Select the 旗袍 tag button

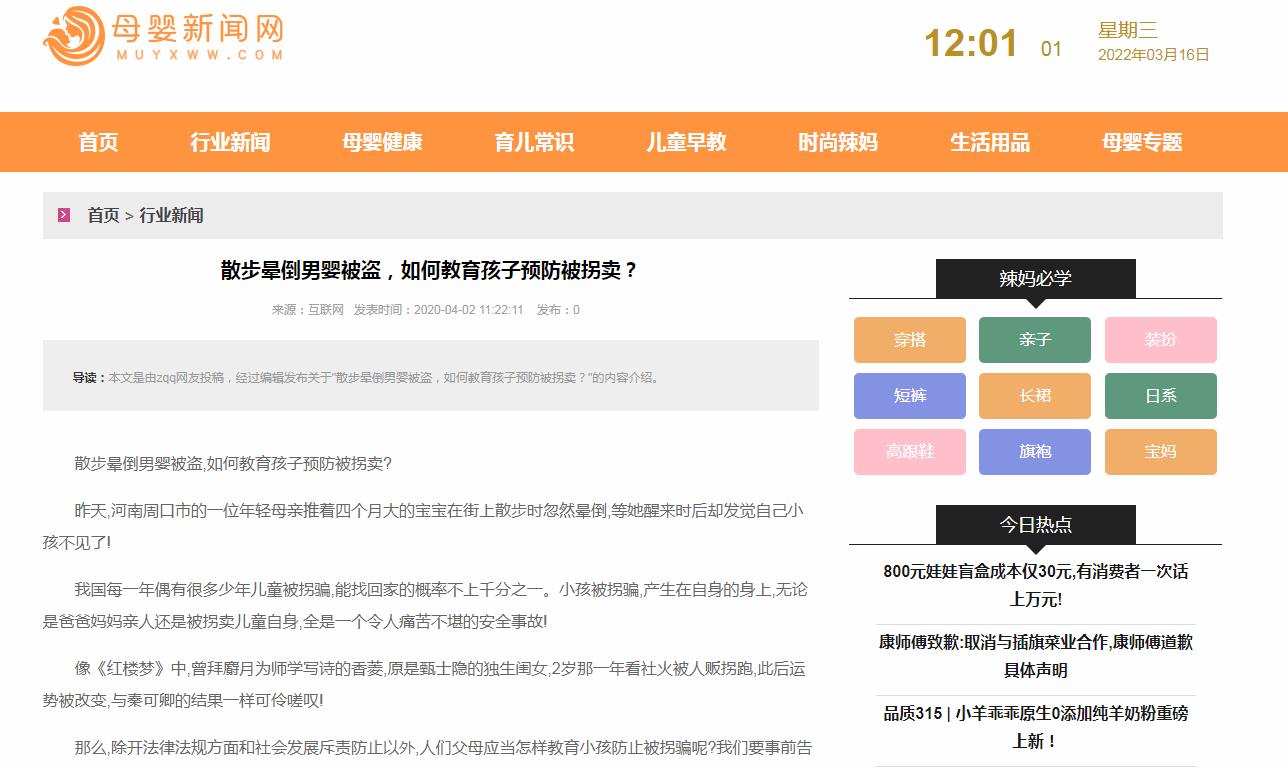1035,452
